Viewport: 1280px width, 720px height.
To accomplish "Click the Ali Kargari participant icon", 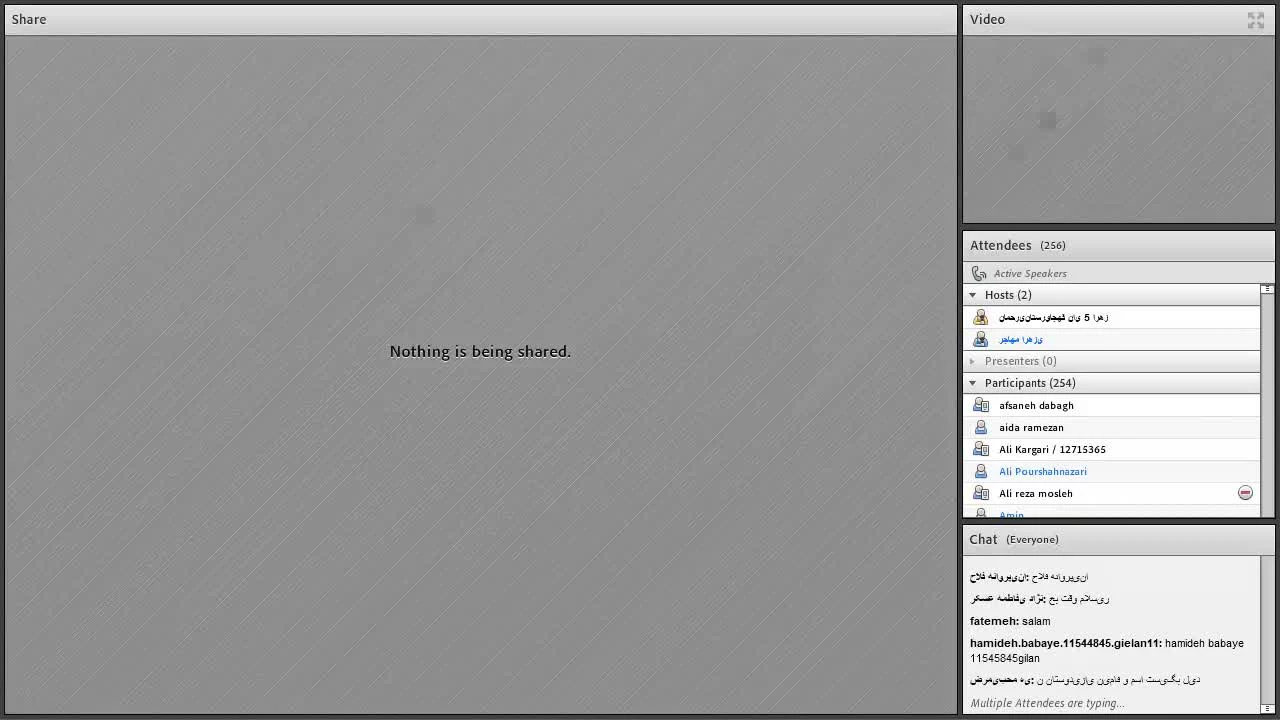I will click(980, 449).
